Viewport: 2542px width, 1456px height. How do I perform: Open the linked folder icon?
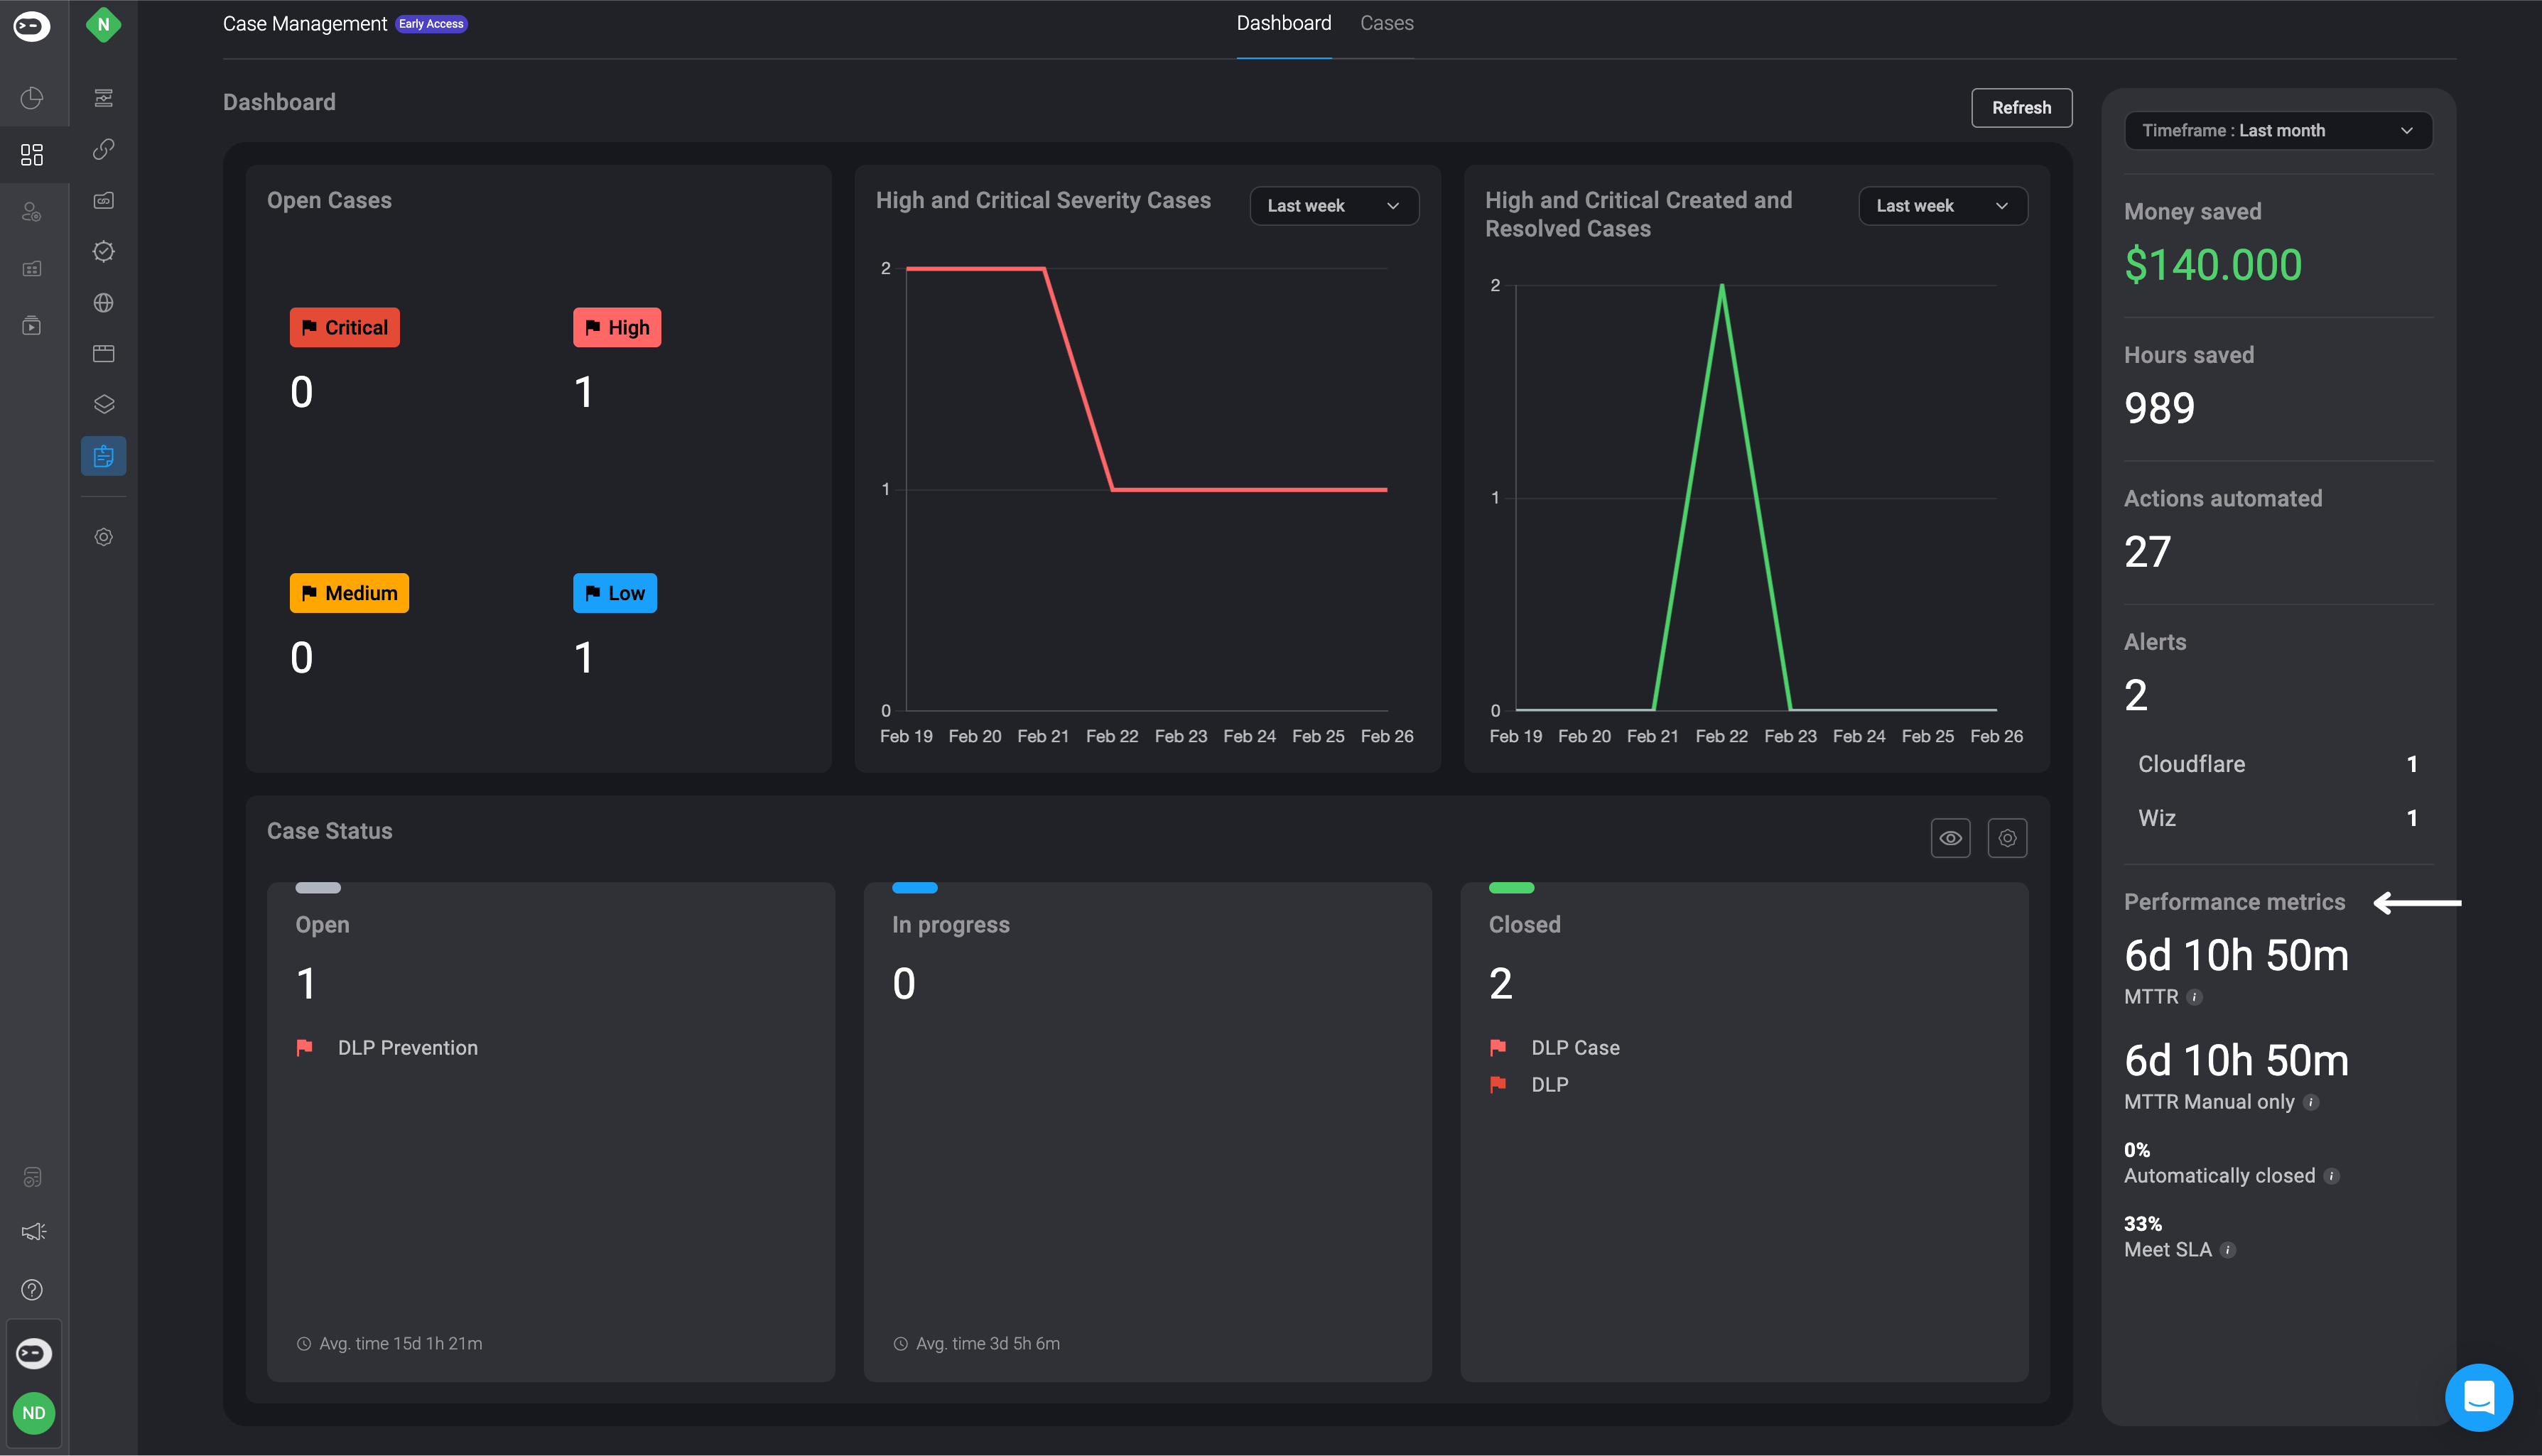coord(103,200)
